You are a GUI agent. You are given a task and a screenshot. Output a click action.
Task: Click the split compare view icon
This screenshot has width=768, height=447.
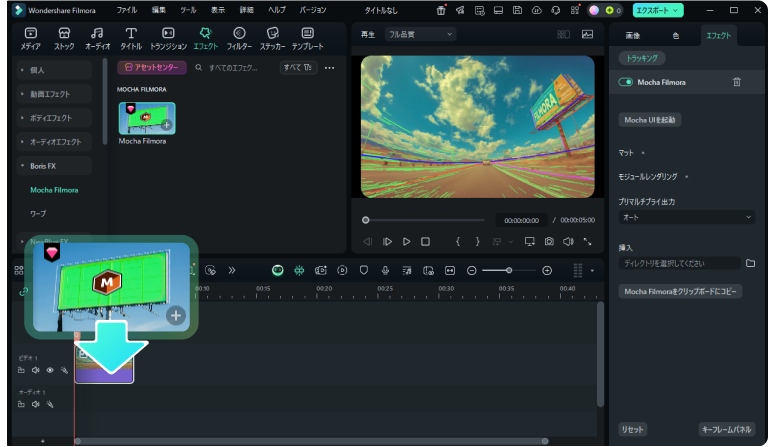pyautogui.click(x=563, y=34)
